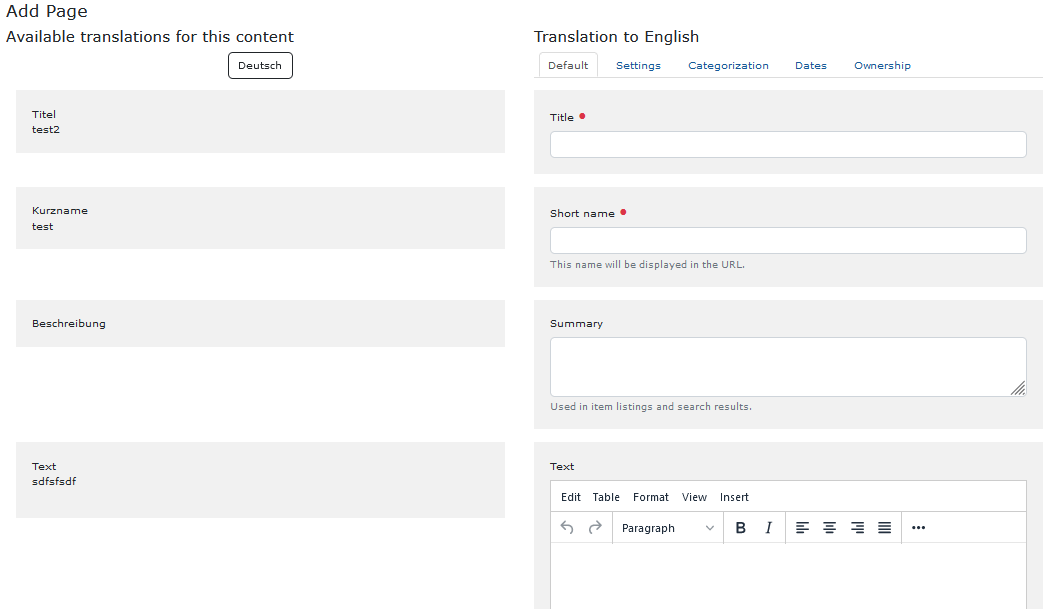Align text right in editor
The height and width of the screenshot is (609, 1055).
[x=857, y=528]
